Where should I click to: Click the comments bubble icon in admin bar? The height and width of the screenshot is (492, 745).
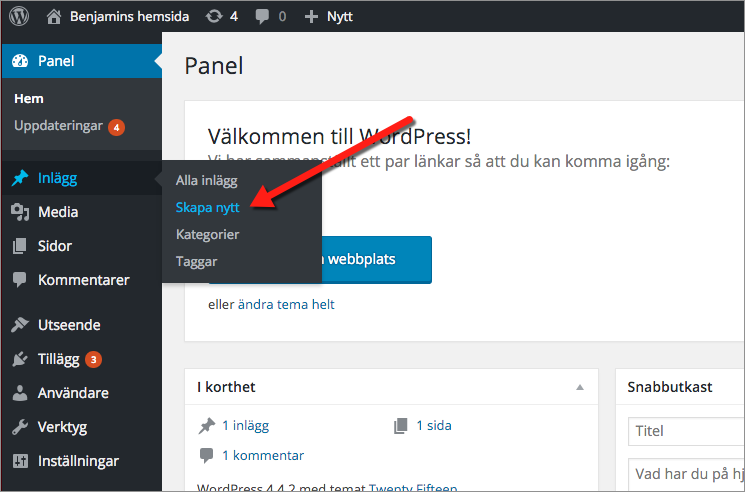pyautogui.click(x=262, y=17)
